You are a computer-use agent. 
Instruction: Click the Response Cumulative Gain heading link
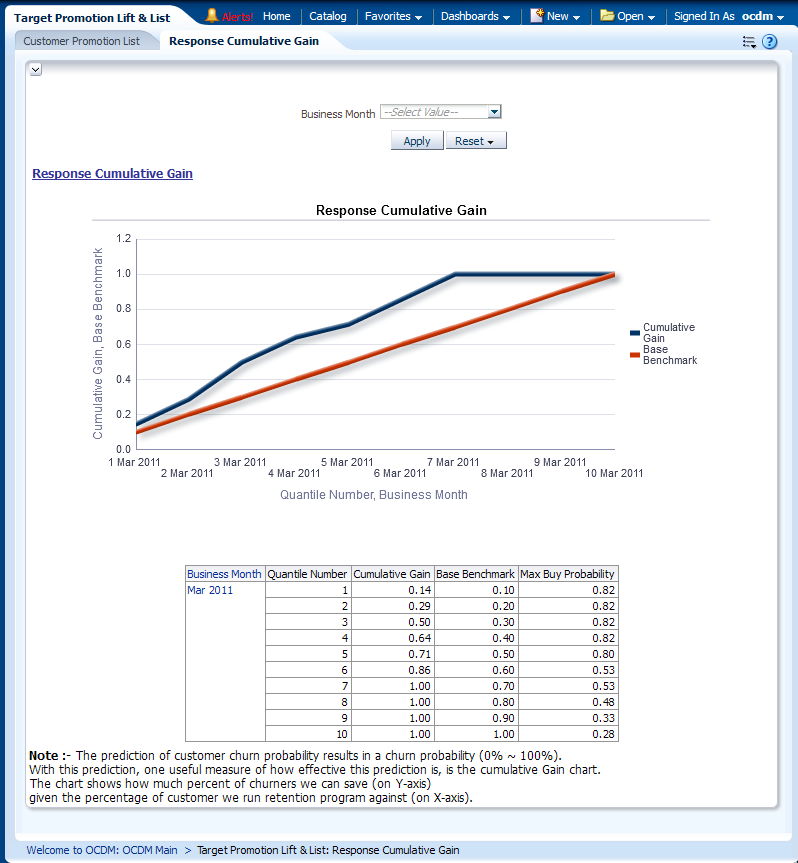click(112, 174)
